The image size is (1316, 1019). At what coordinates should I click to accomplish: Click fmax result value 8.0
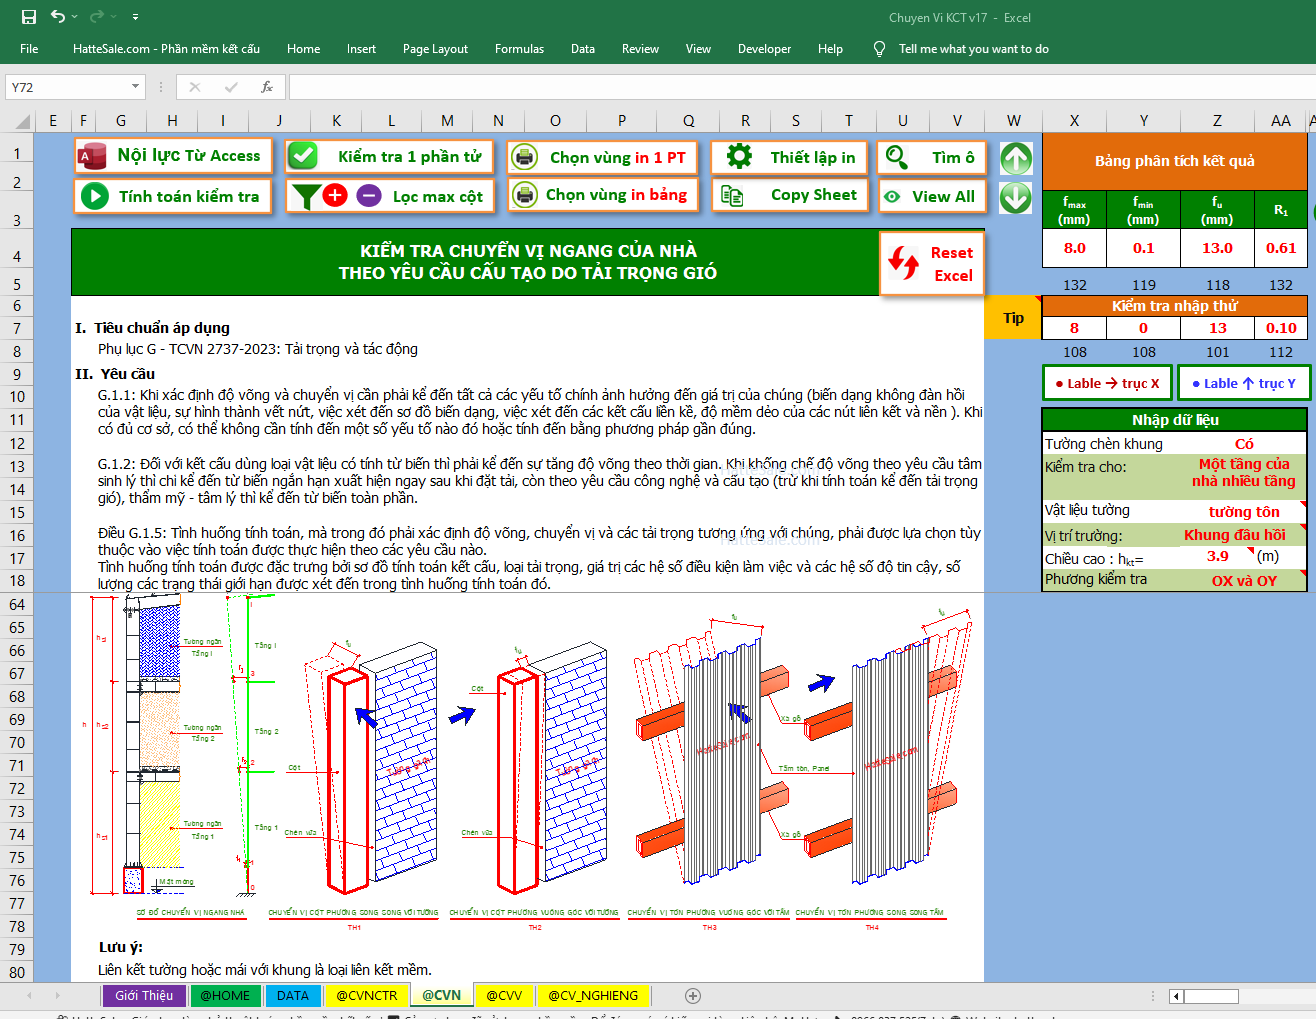tap(1074, 248)
